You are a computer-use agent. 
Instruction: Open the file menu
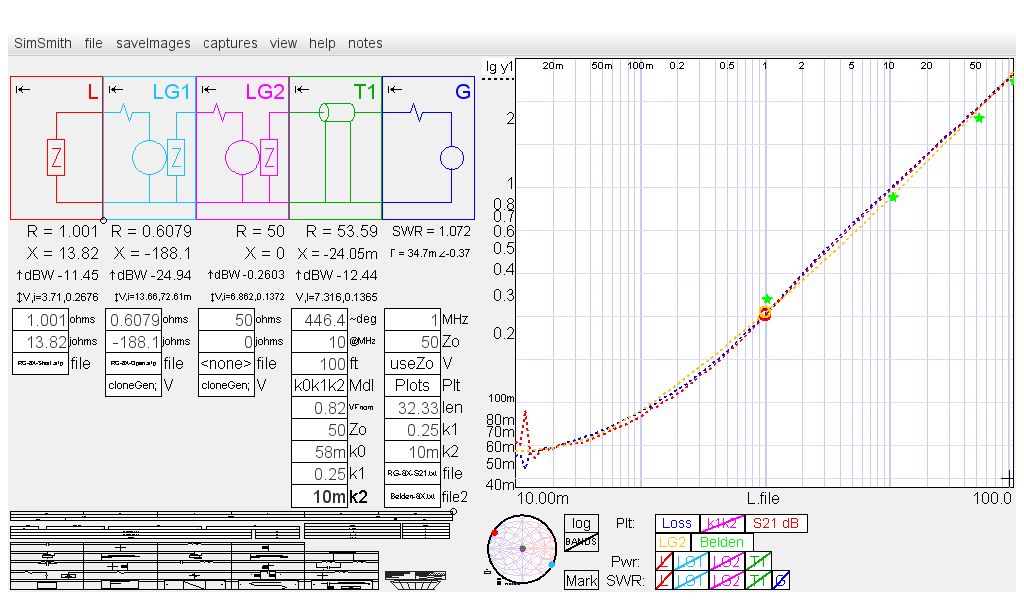pyautogui.click(x=93, y=43)
